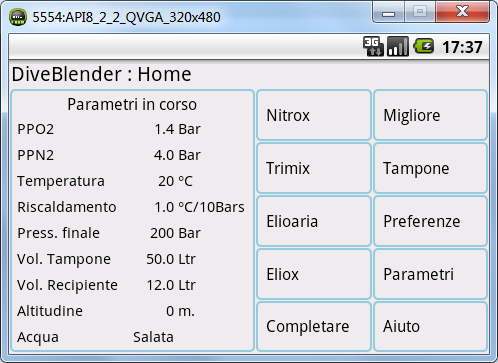Click the 20 °C value
The image size is (498, 363).
pyautogui.click(x=175, y=181)
